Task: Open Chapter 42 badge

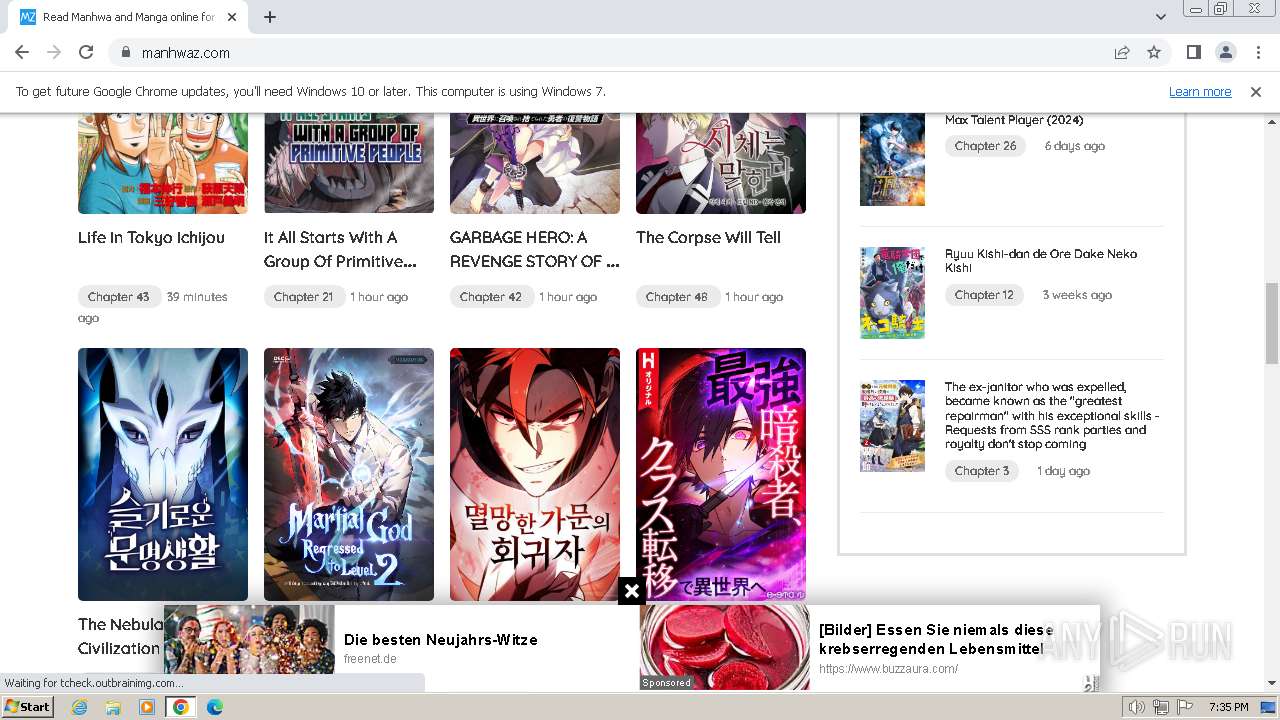Action: 490,296
